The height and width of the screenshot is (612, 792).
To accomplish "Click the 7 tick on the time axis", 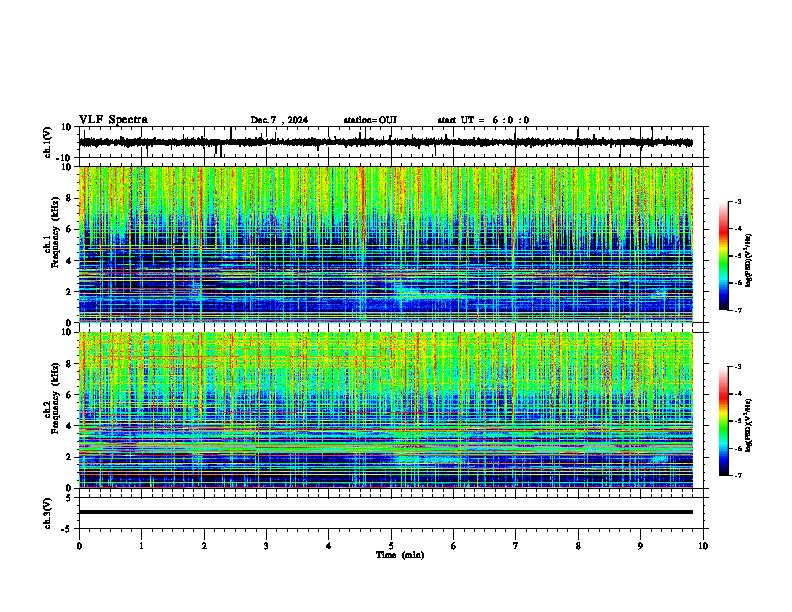I will coord(516,546).
